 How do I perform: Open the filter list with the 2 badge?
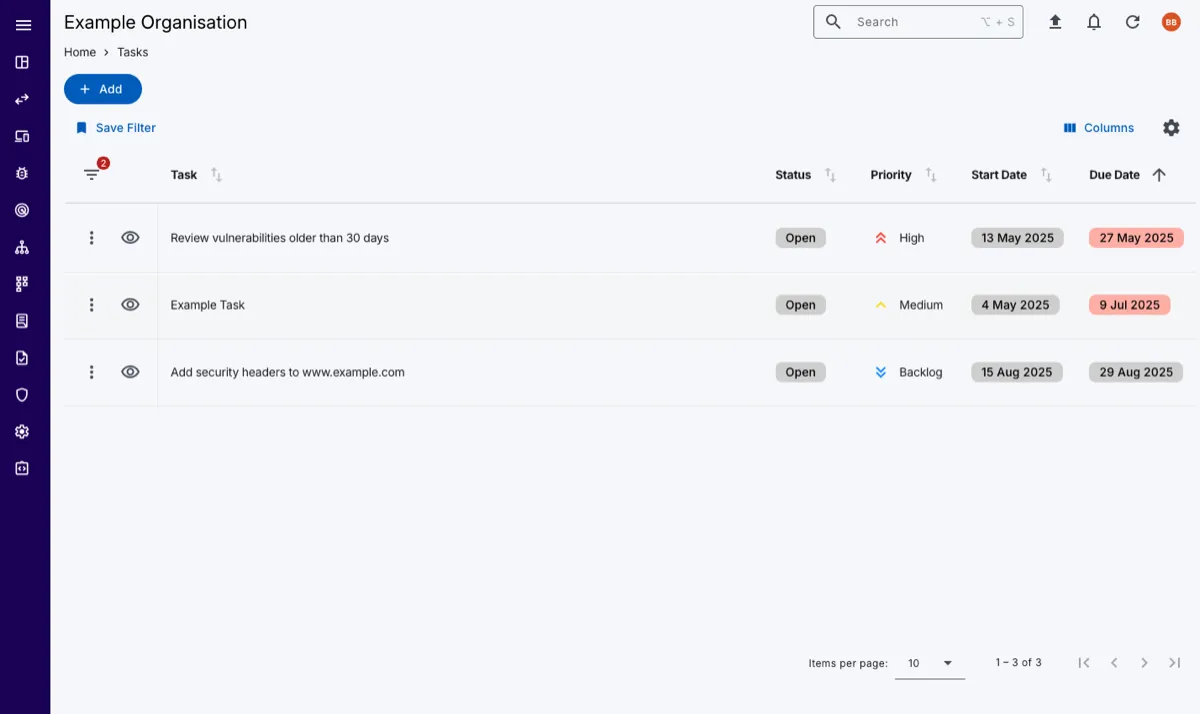[x=92, y=175]
